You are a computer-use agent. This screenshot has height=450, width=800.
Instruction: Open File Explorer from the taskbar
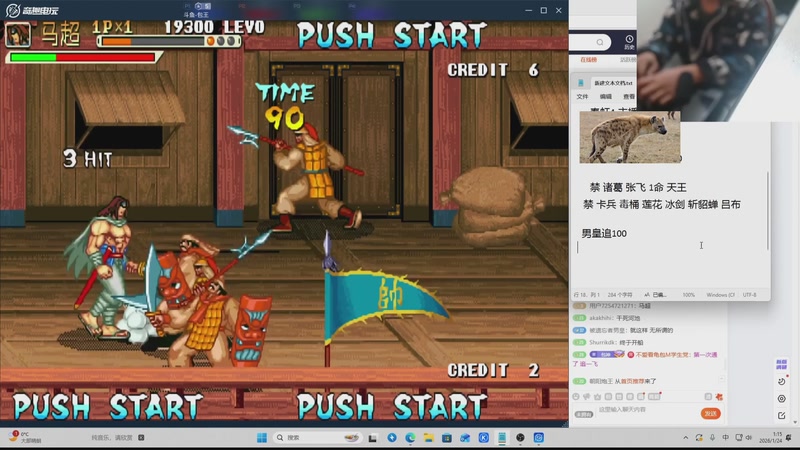(429, 437)
